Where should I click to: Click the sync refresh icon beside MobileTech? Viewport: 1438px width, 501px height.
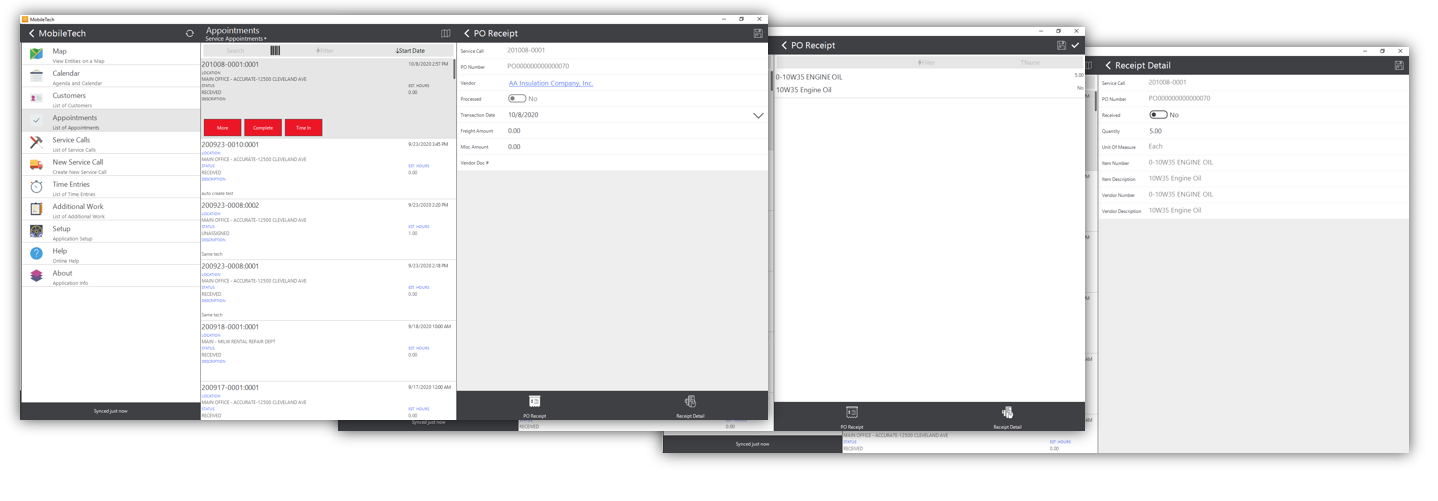pyautogui.click(x=190, y=34)
